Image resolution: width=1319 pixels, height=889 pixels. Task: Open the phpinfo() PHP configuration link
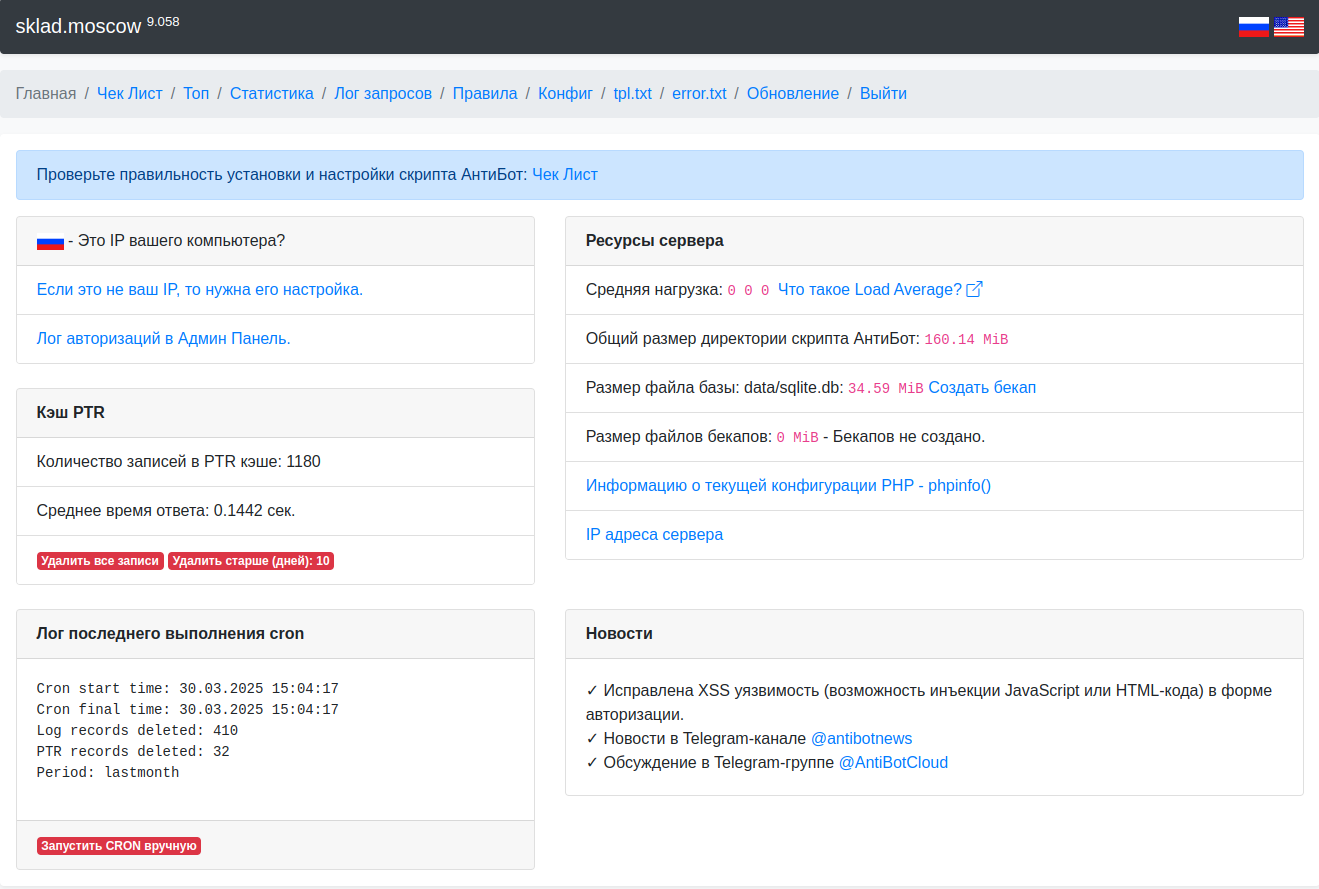788,486
